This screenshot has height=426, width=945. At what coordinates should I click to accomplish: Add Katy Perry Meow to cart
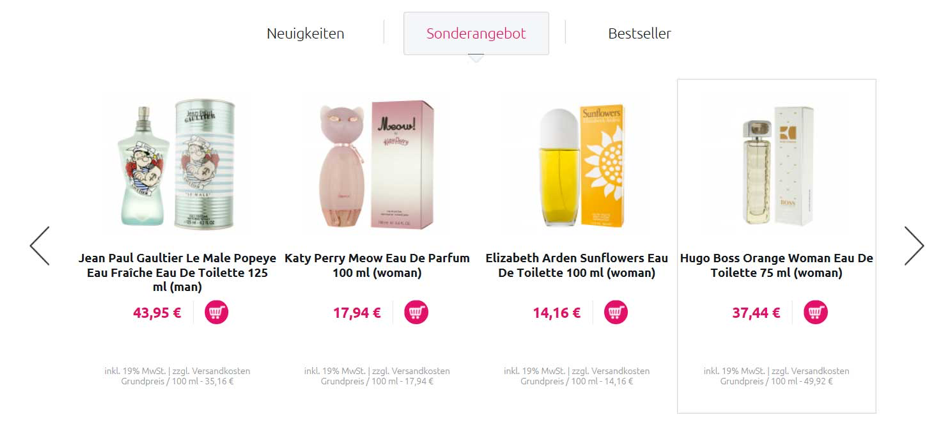tap(416, 312)
